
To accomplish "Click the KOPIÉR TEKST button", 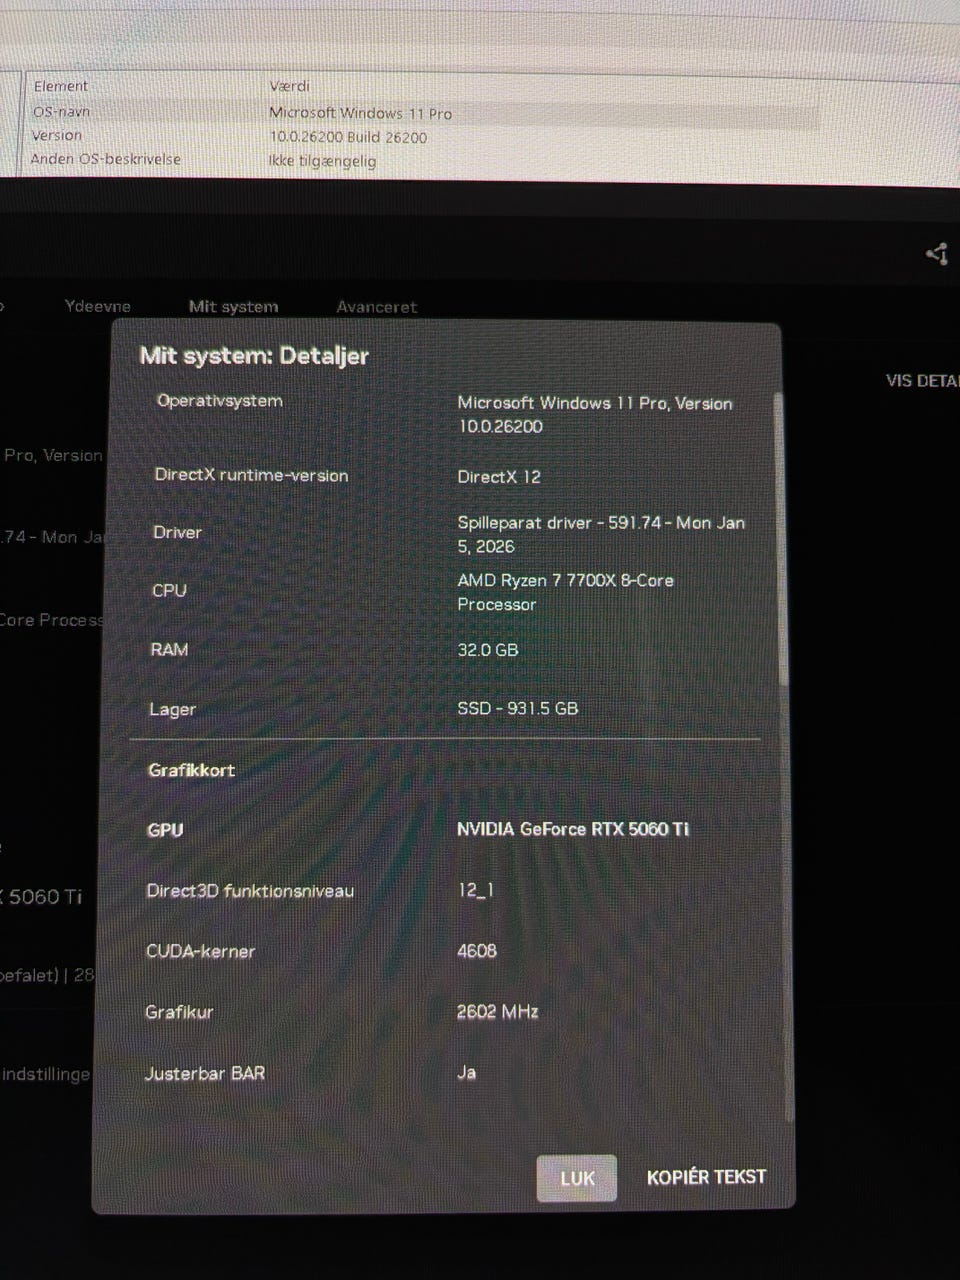I will click(706, 1177).
